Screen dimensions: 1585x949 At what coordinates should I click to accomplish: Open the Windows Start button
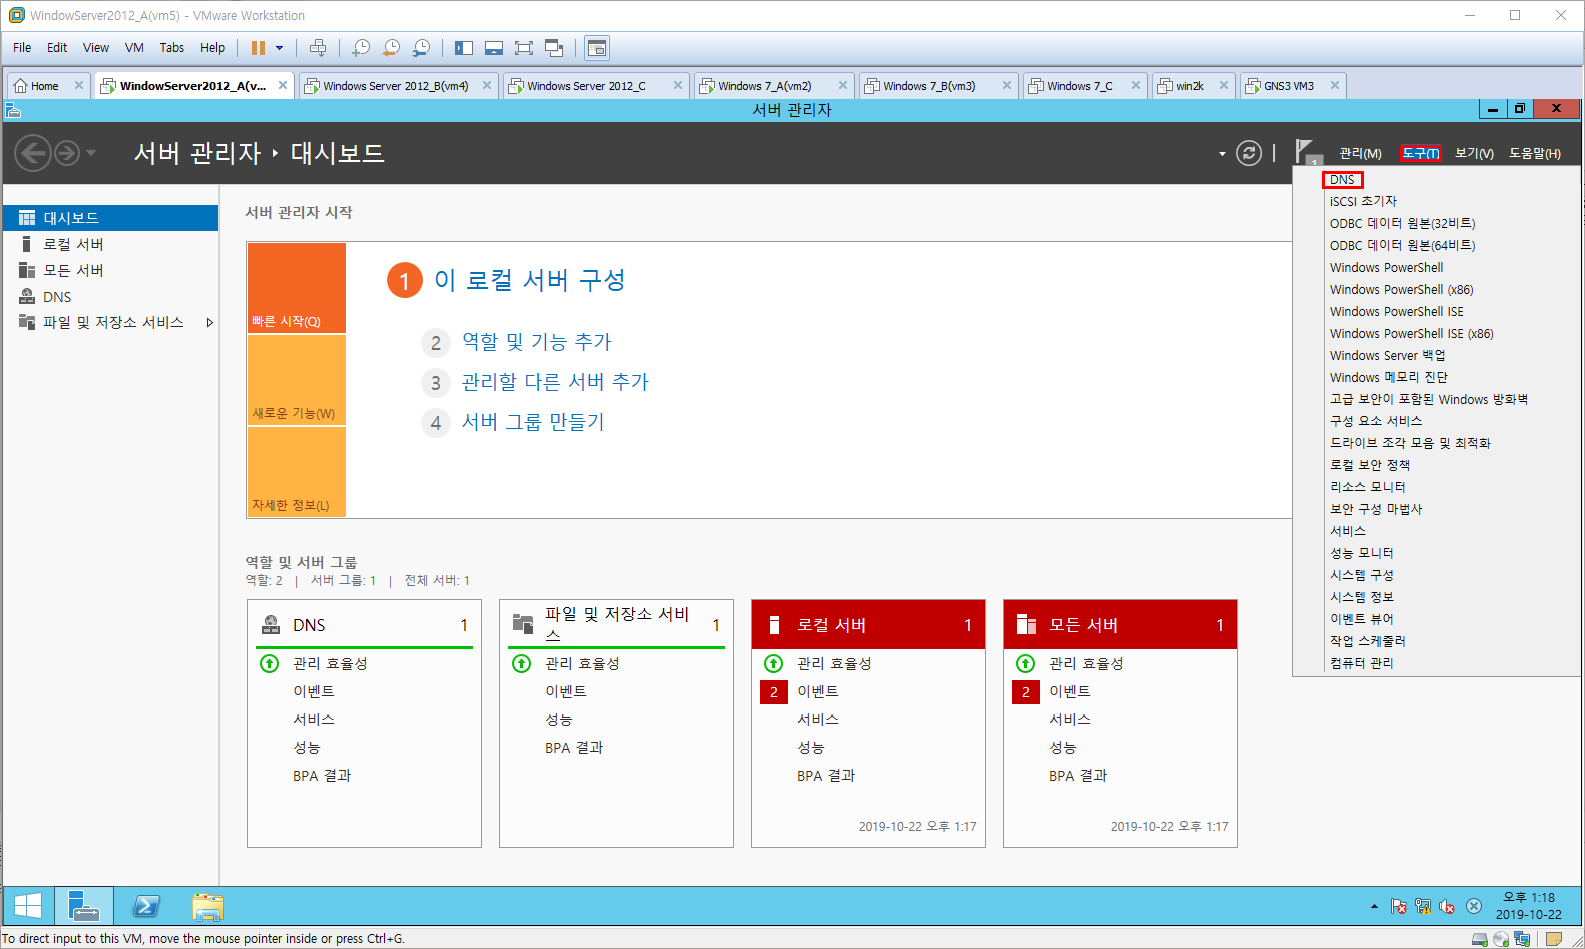[28, 906]
